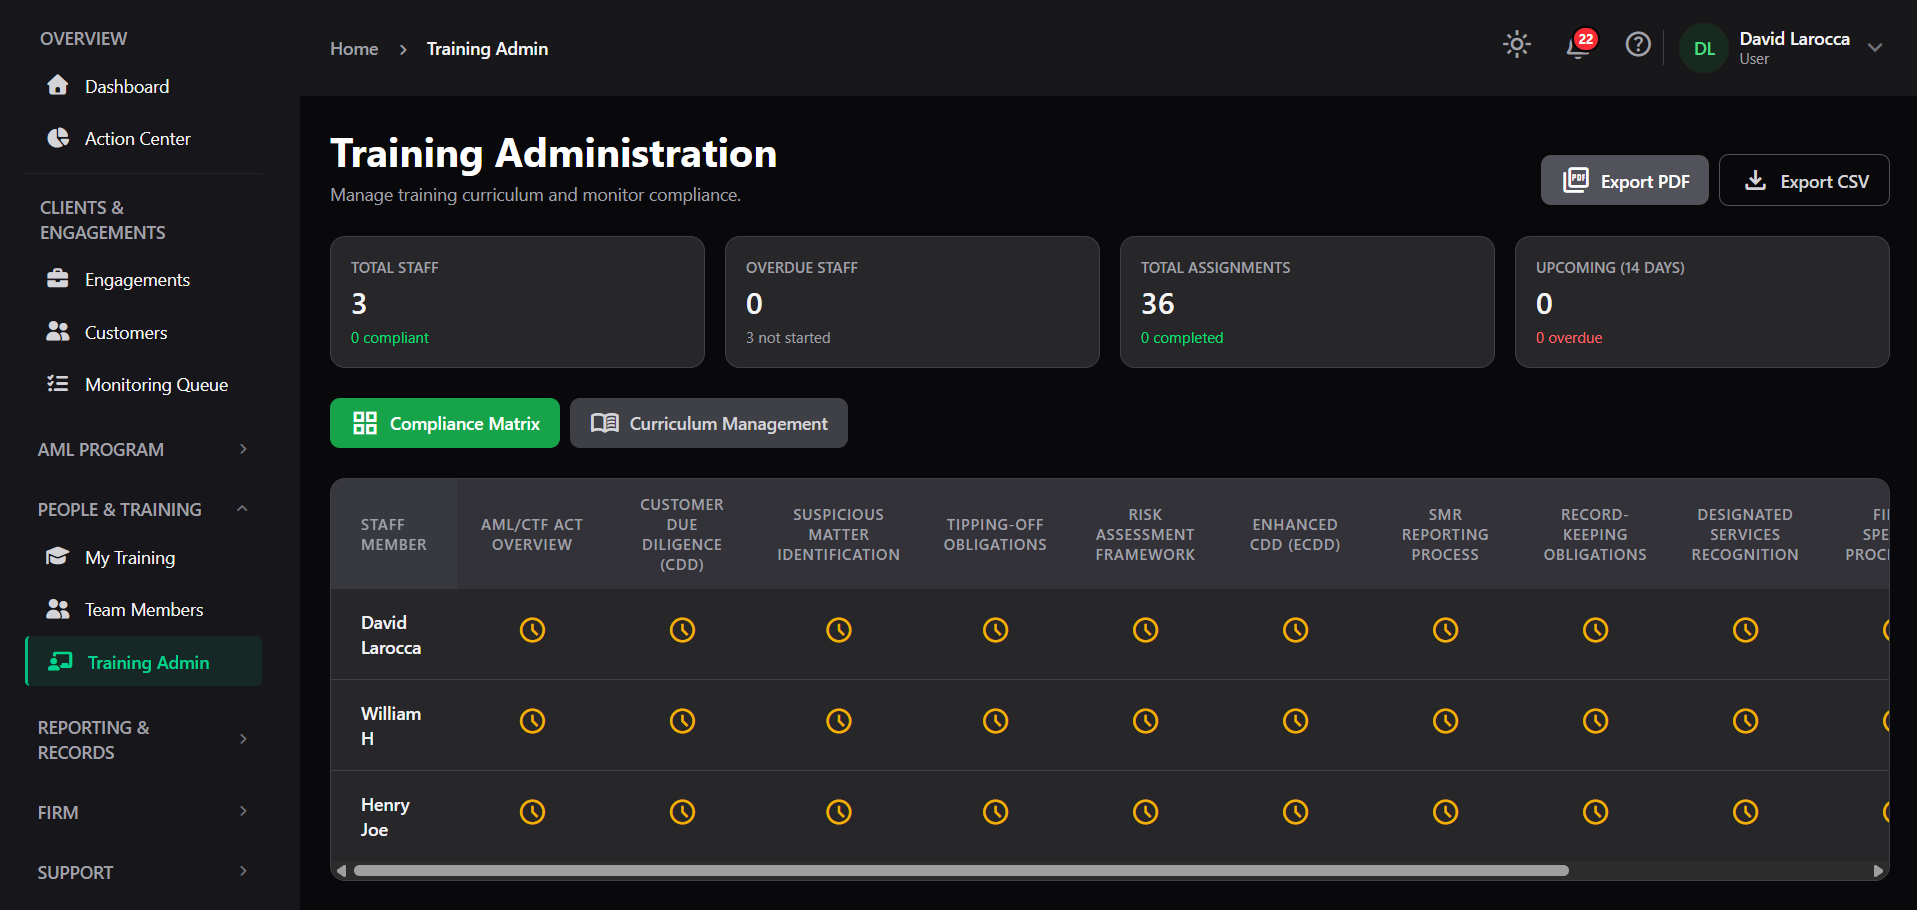The image size is (1917, 910).
Task: Click the matrix horizontal scrollbar thumb
Action: 961,870
